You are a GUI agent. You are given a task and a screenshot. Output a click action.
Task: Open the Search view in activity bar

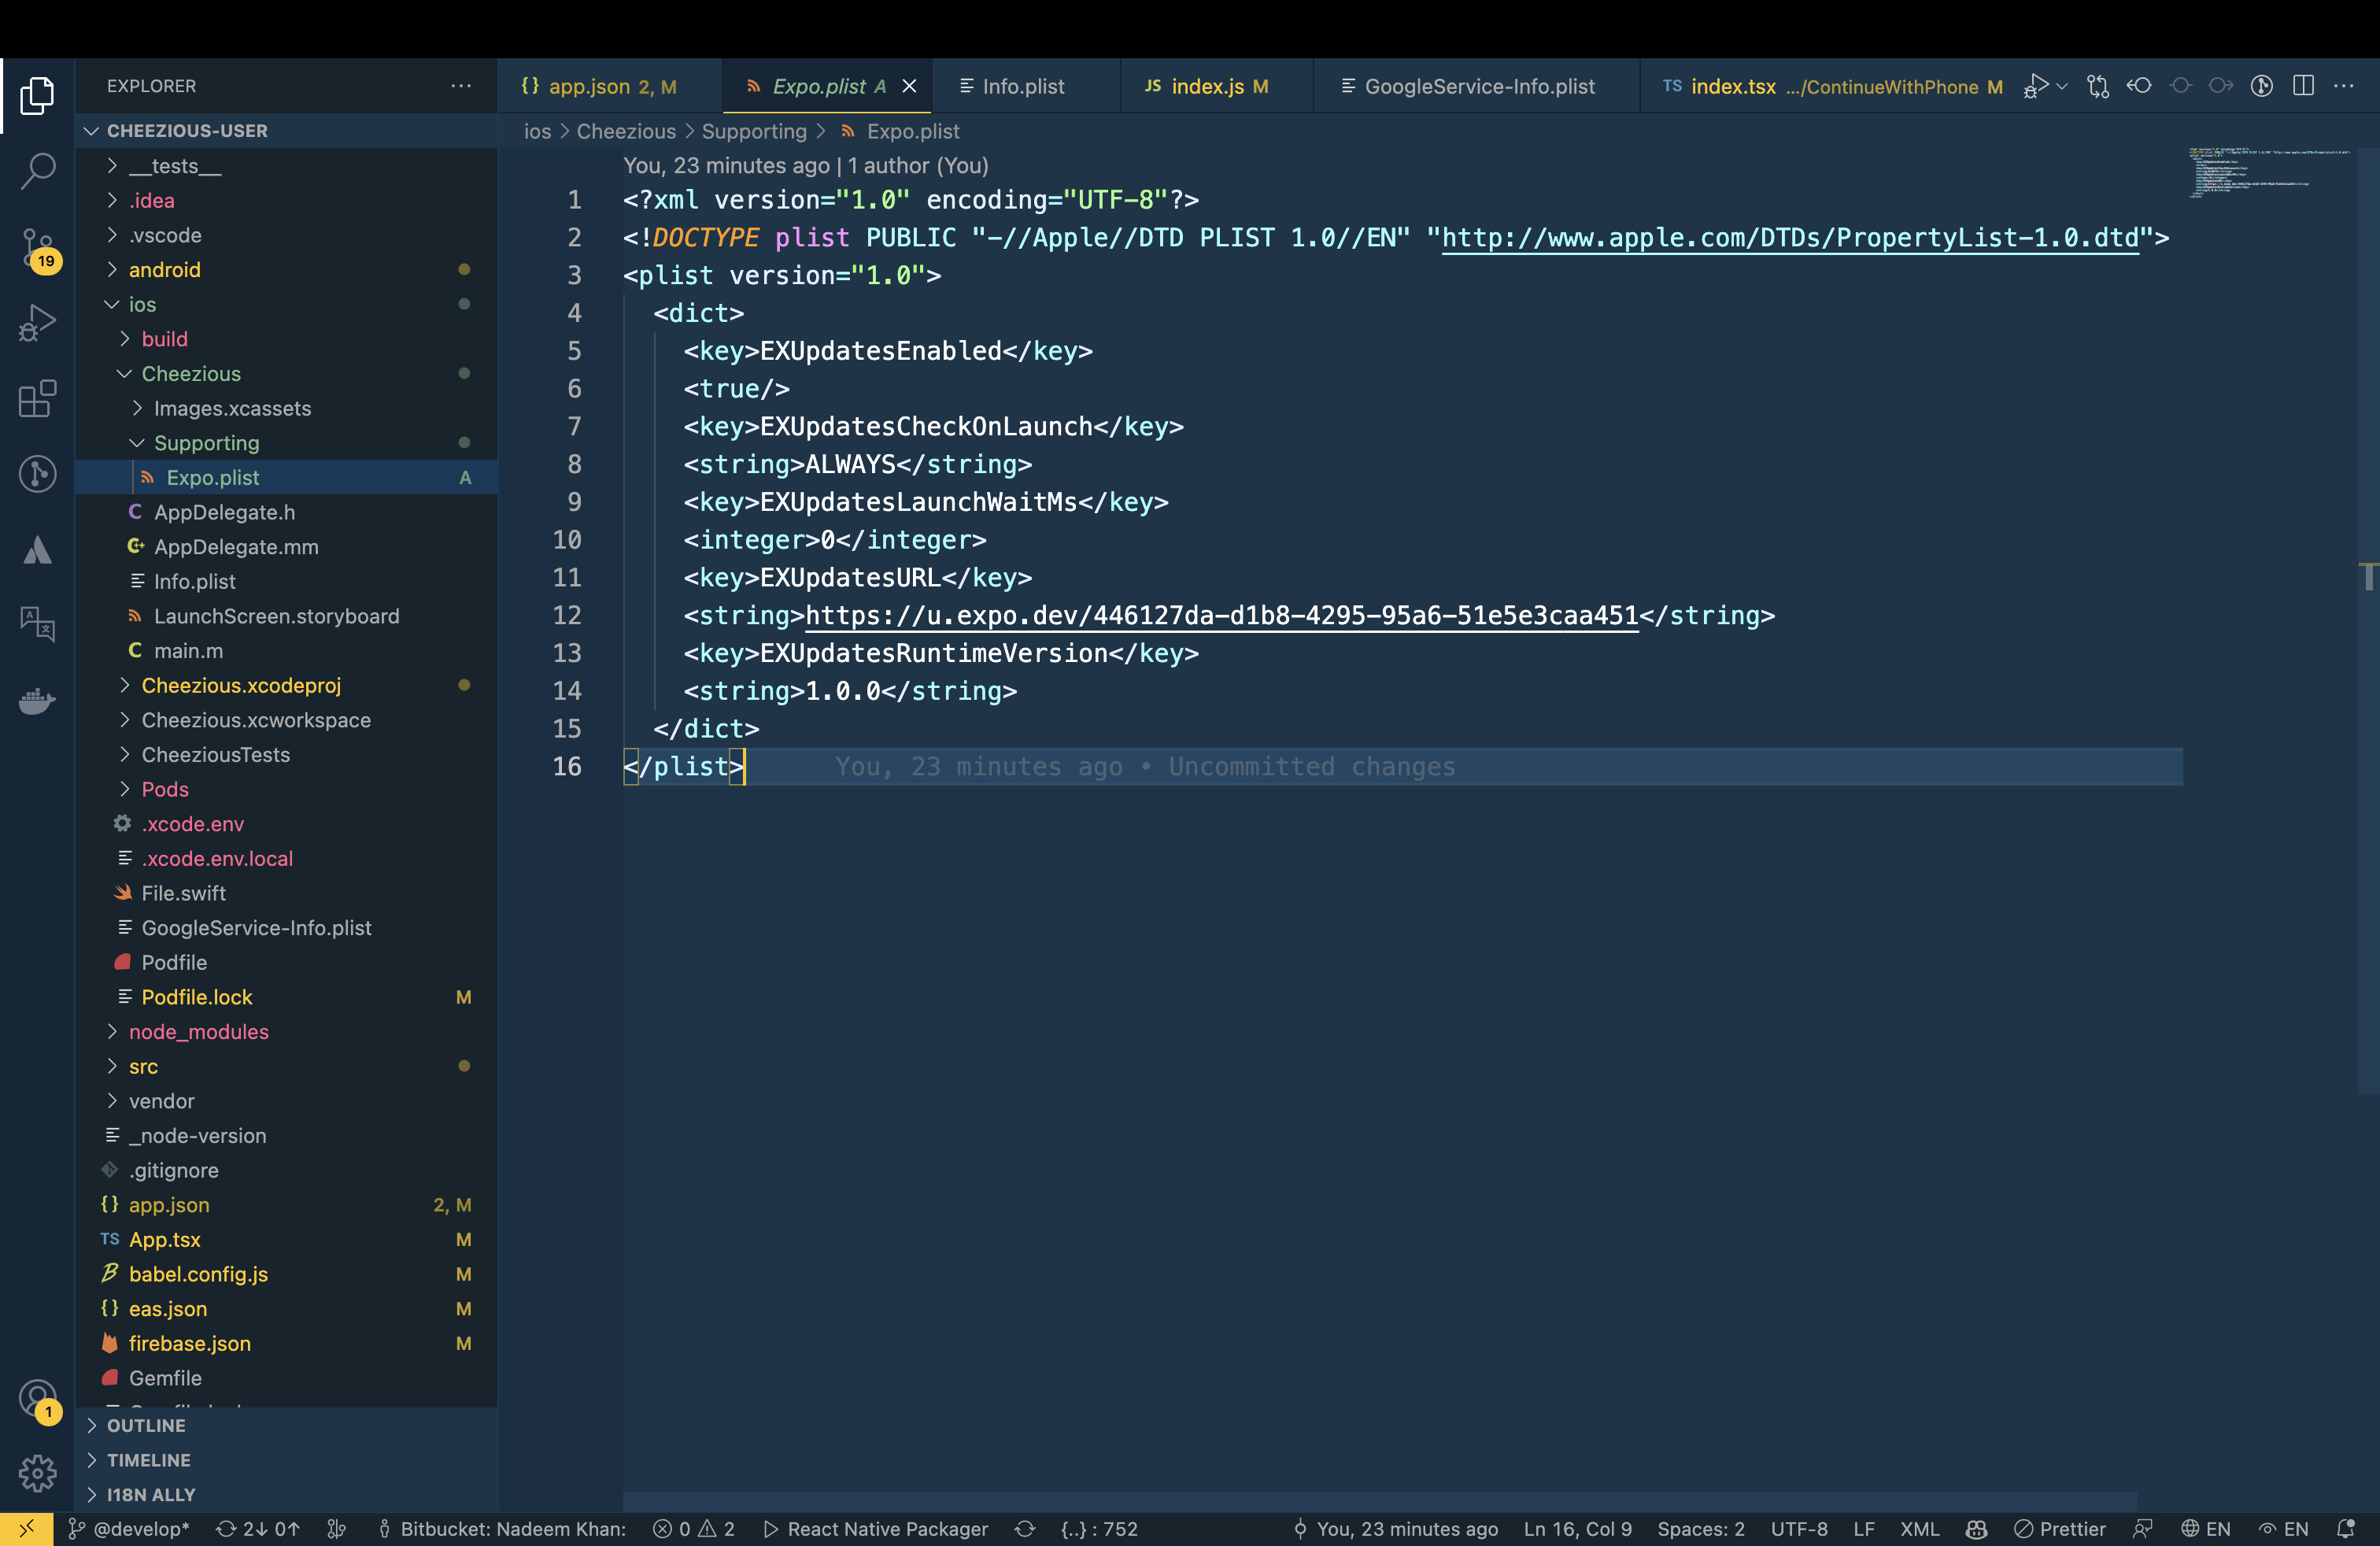pyautogui.click(x=37, y=170)
